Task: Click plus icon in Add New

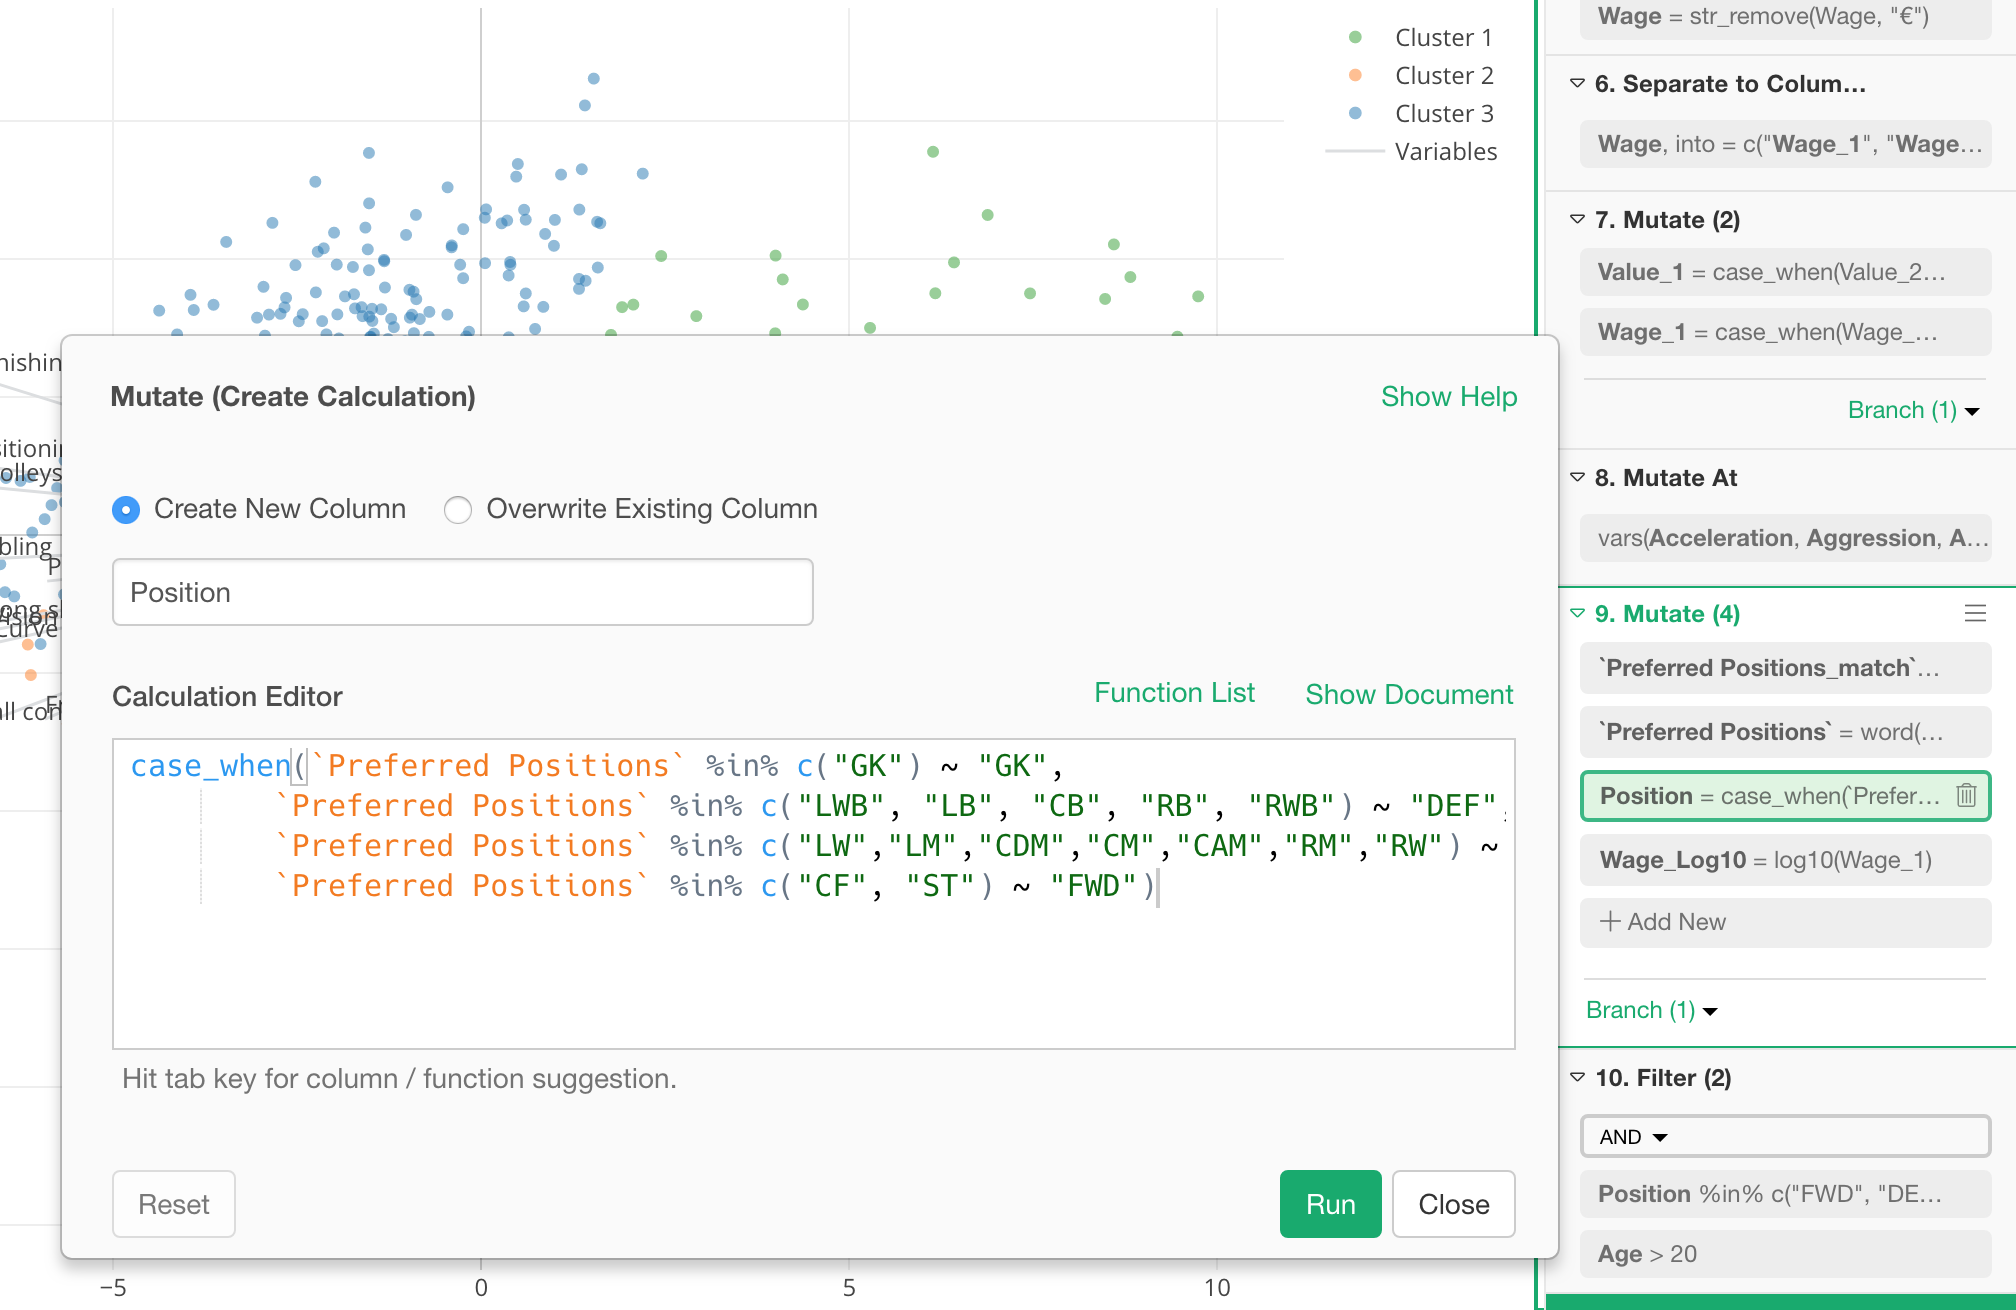Action: pyautogui.click(x=1610, y=922)
